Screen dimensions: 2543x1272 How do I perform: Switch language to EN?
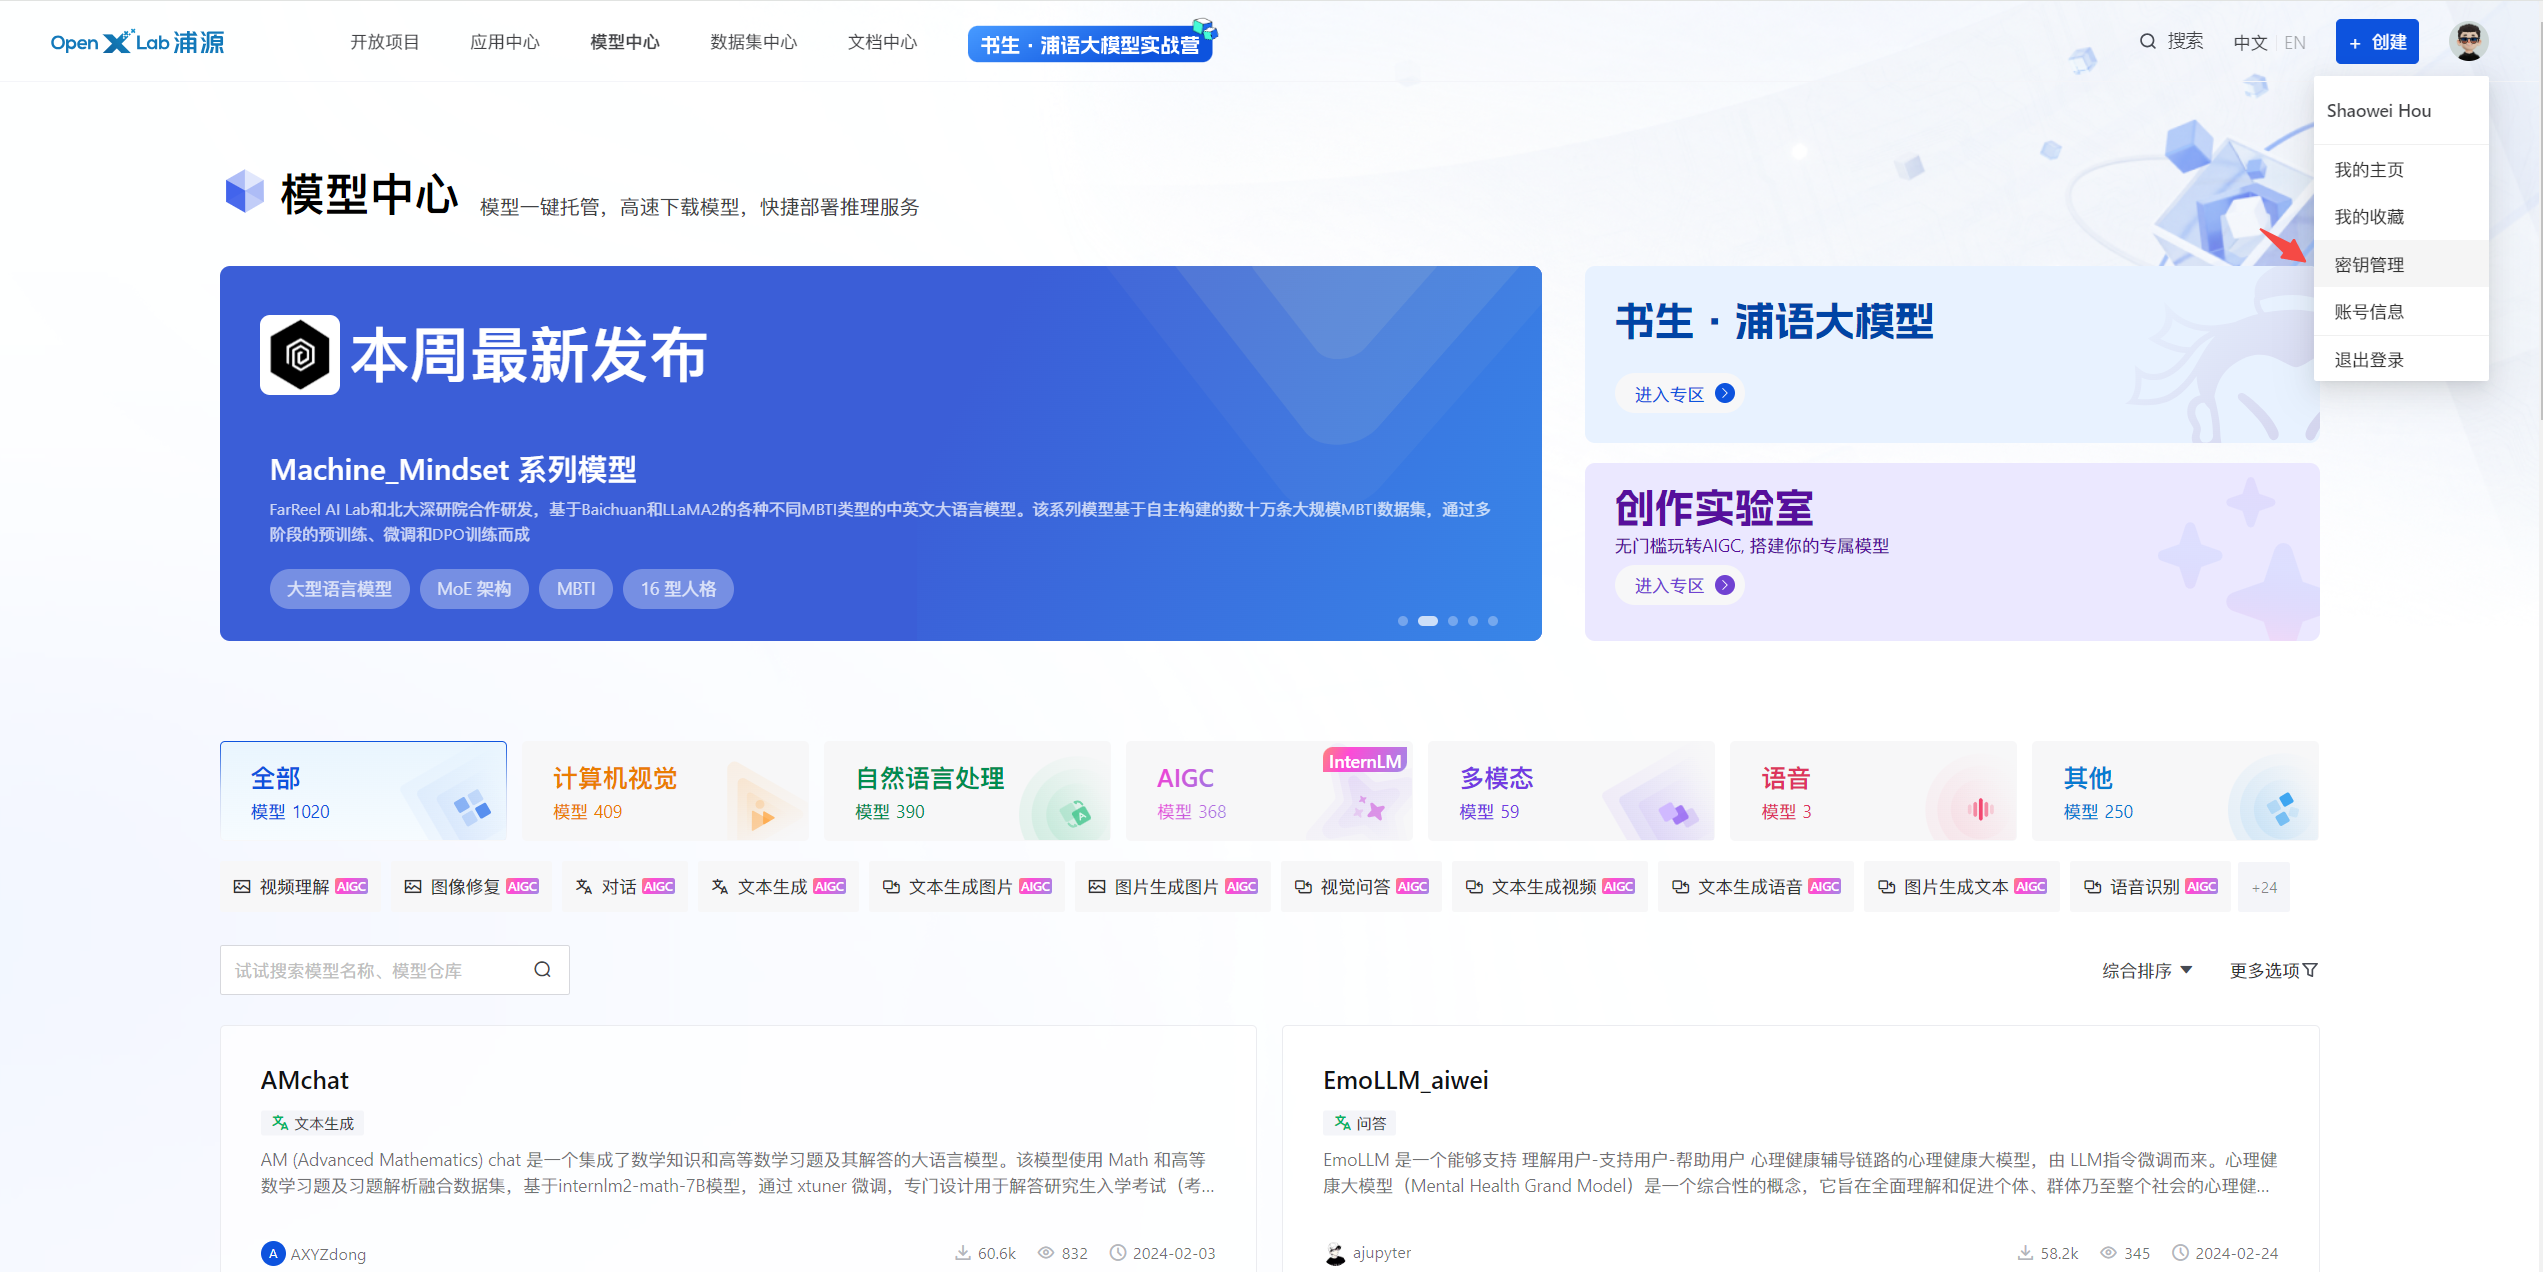(2294, 42)
